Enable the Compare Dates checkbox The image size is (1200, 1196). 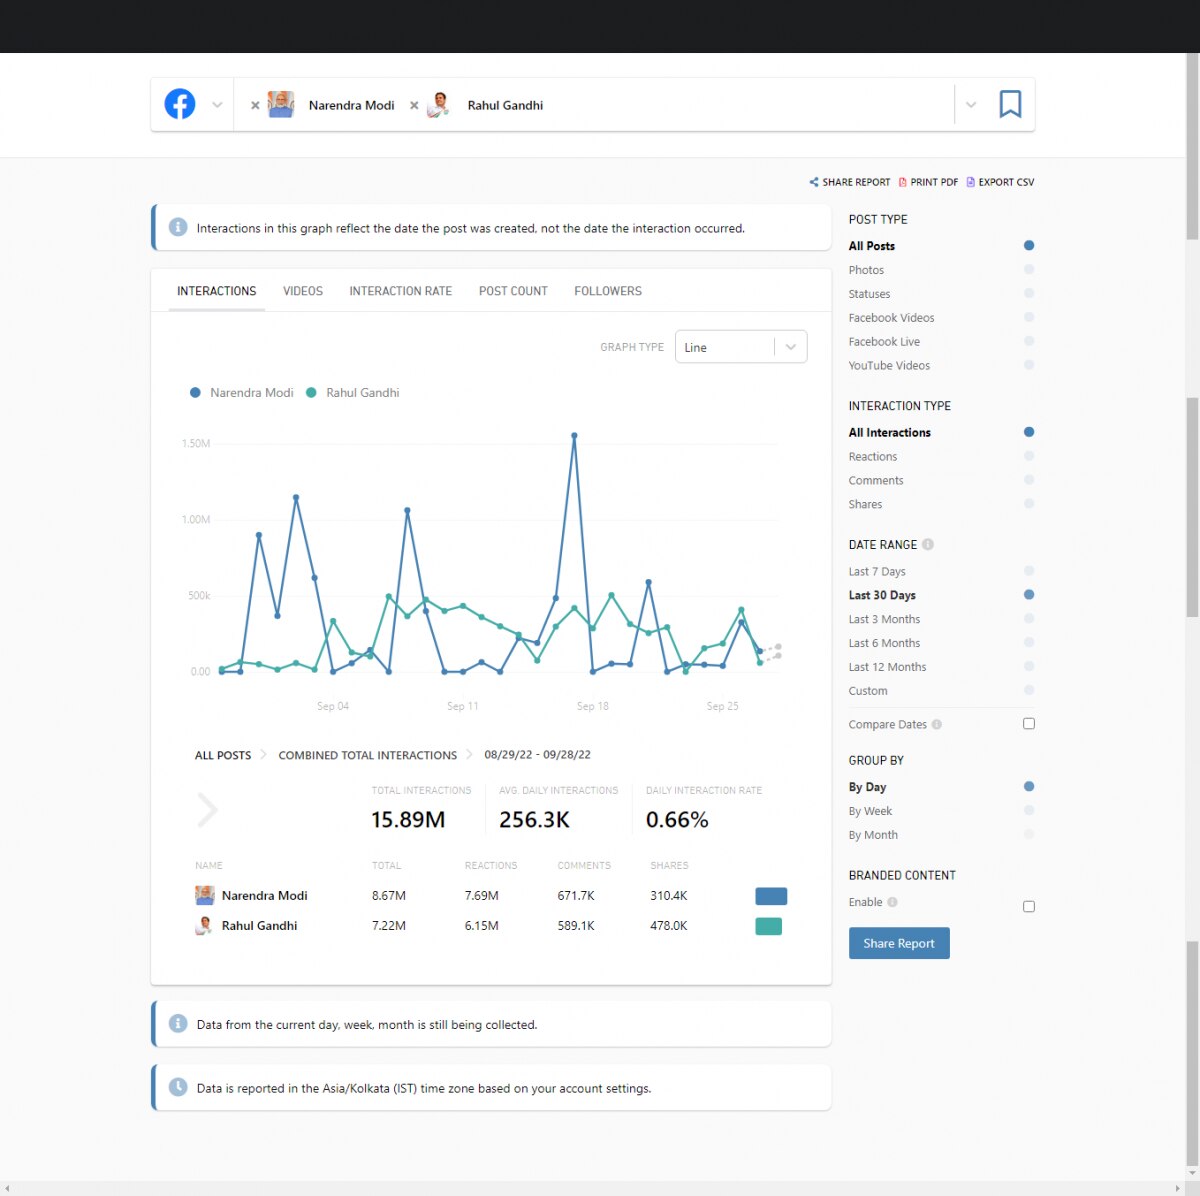tap(1028, 724)
